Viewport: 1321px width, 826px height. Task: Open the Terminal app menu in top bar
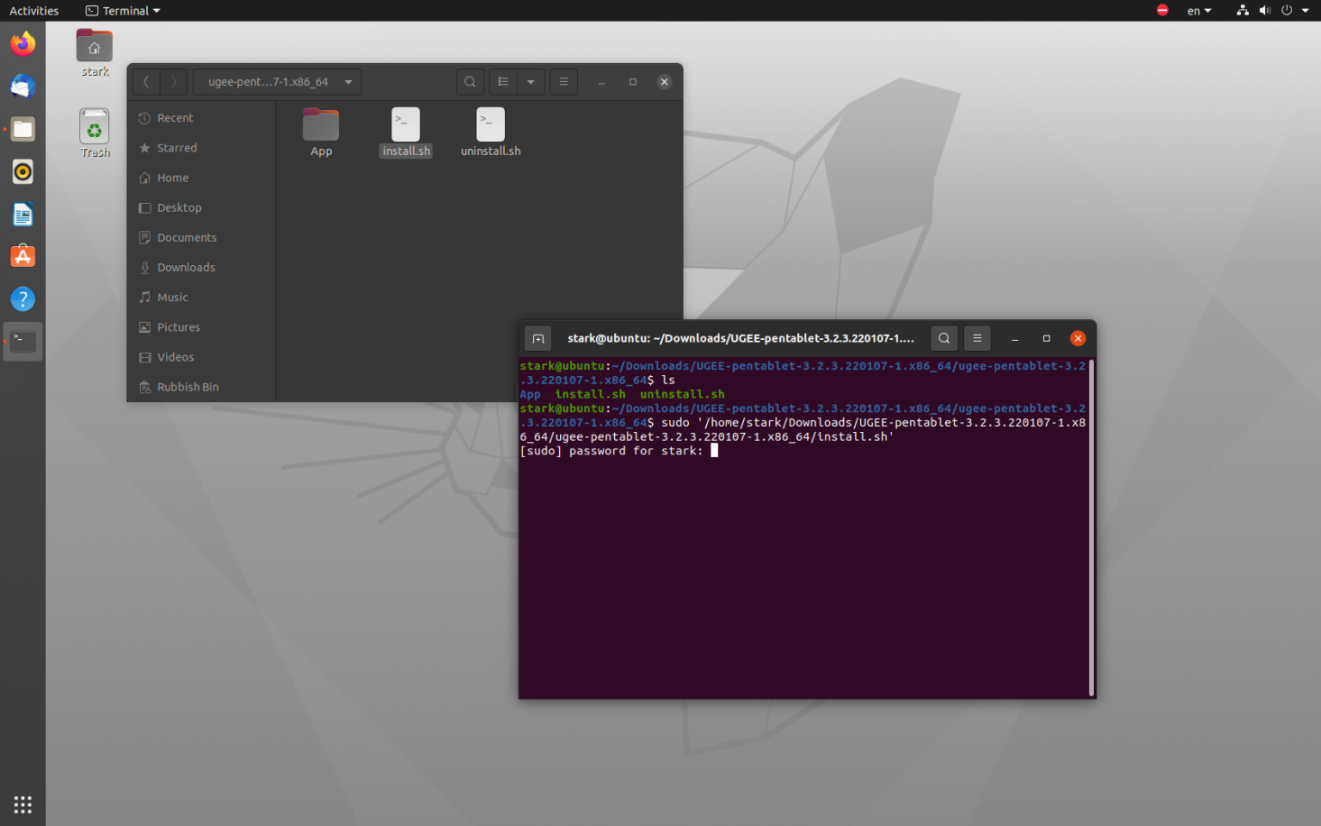point(123,11)
